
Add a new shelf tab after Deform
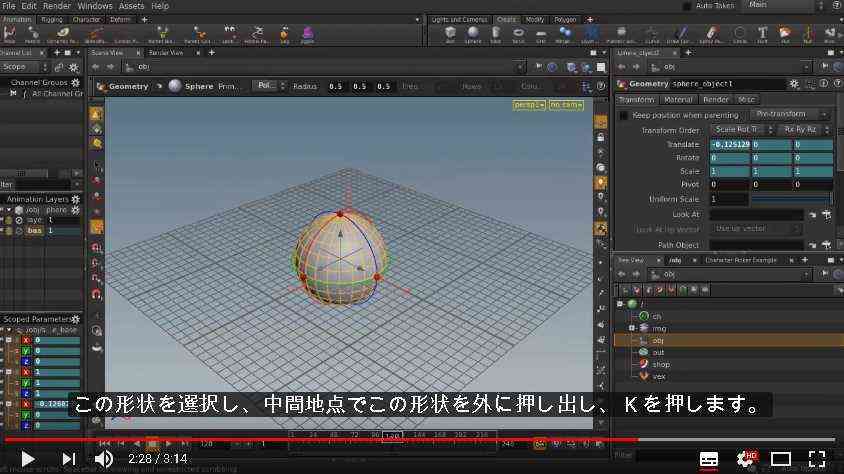pyautogui.click(x=144, y=19)
